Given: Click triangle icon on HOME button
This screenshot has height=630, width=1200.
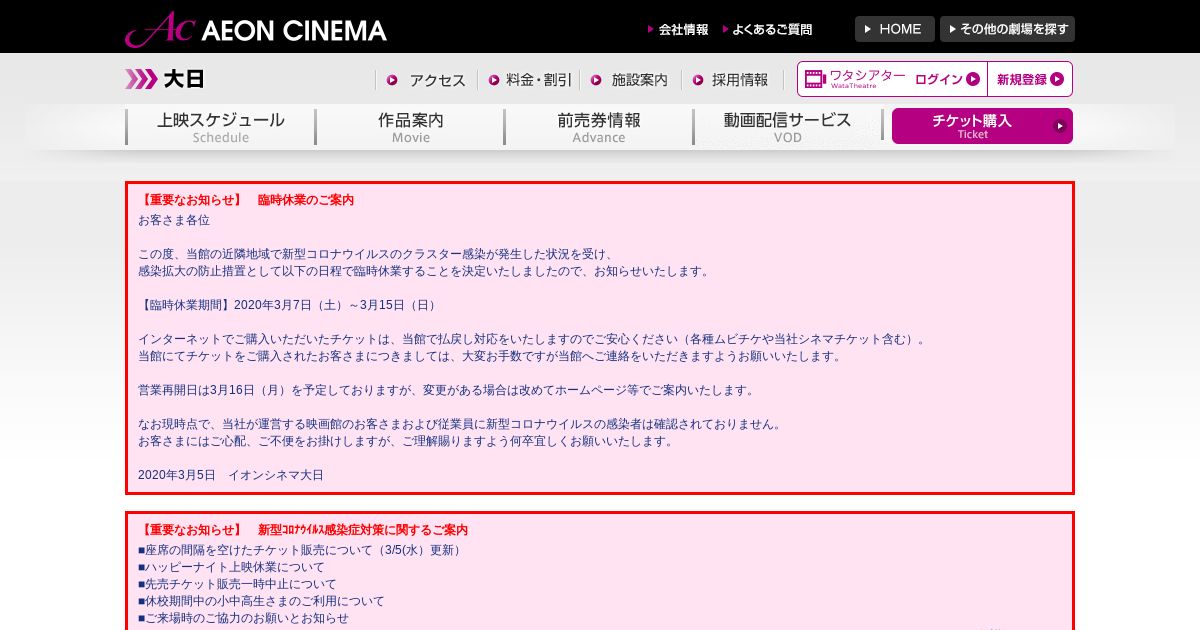Looking at the screenshot, I should [x=868, y=29].
